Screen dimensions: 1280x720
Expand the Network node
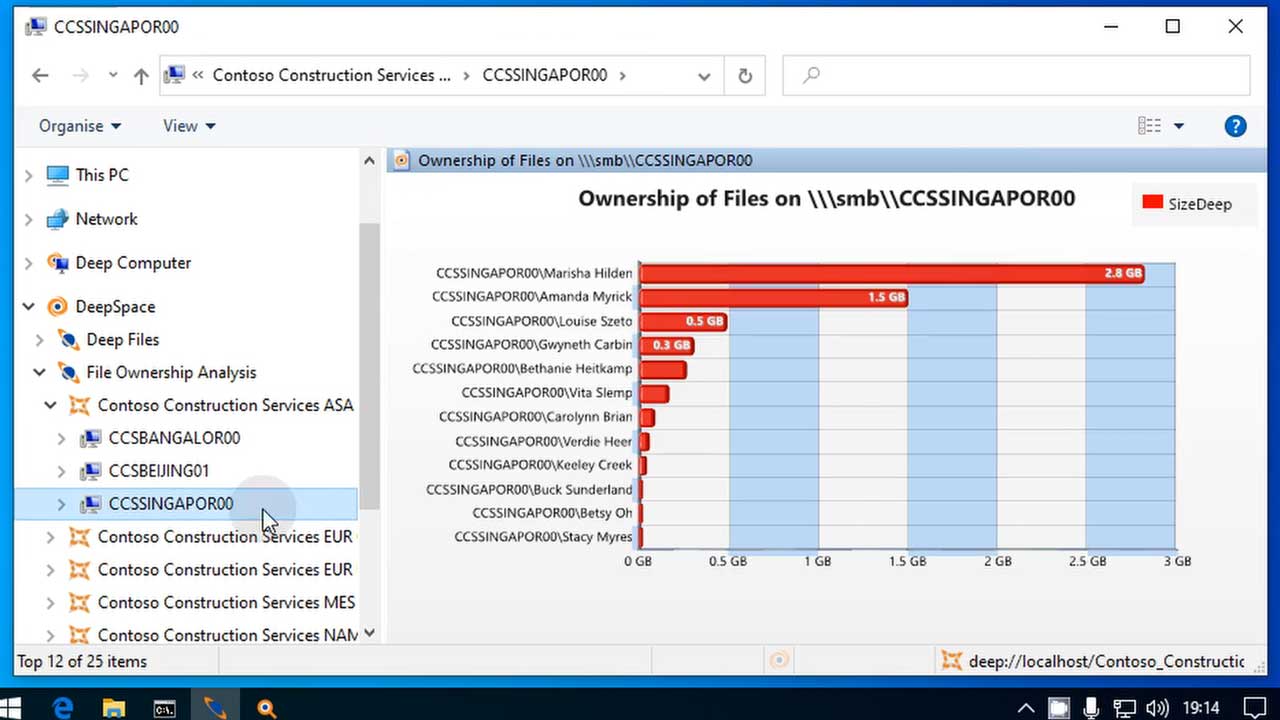click(x=28, y=219)
